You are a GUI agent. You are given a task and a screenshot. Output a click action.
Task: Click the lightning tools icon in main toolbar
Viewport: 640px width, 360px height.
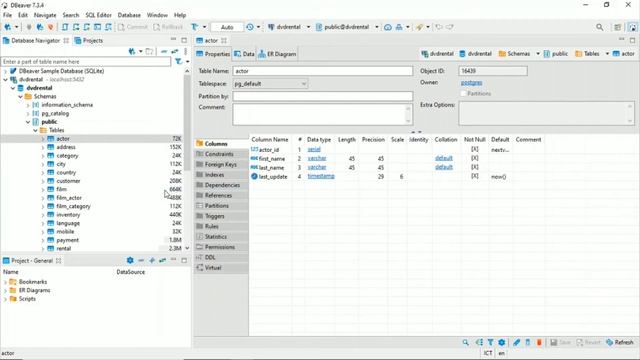pyautogui.click(x=419, y=27)
